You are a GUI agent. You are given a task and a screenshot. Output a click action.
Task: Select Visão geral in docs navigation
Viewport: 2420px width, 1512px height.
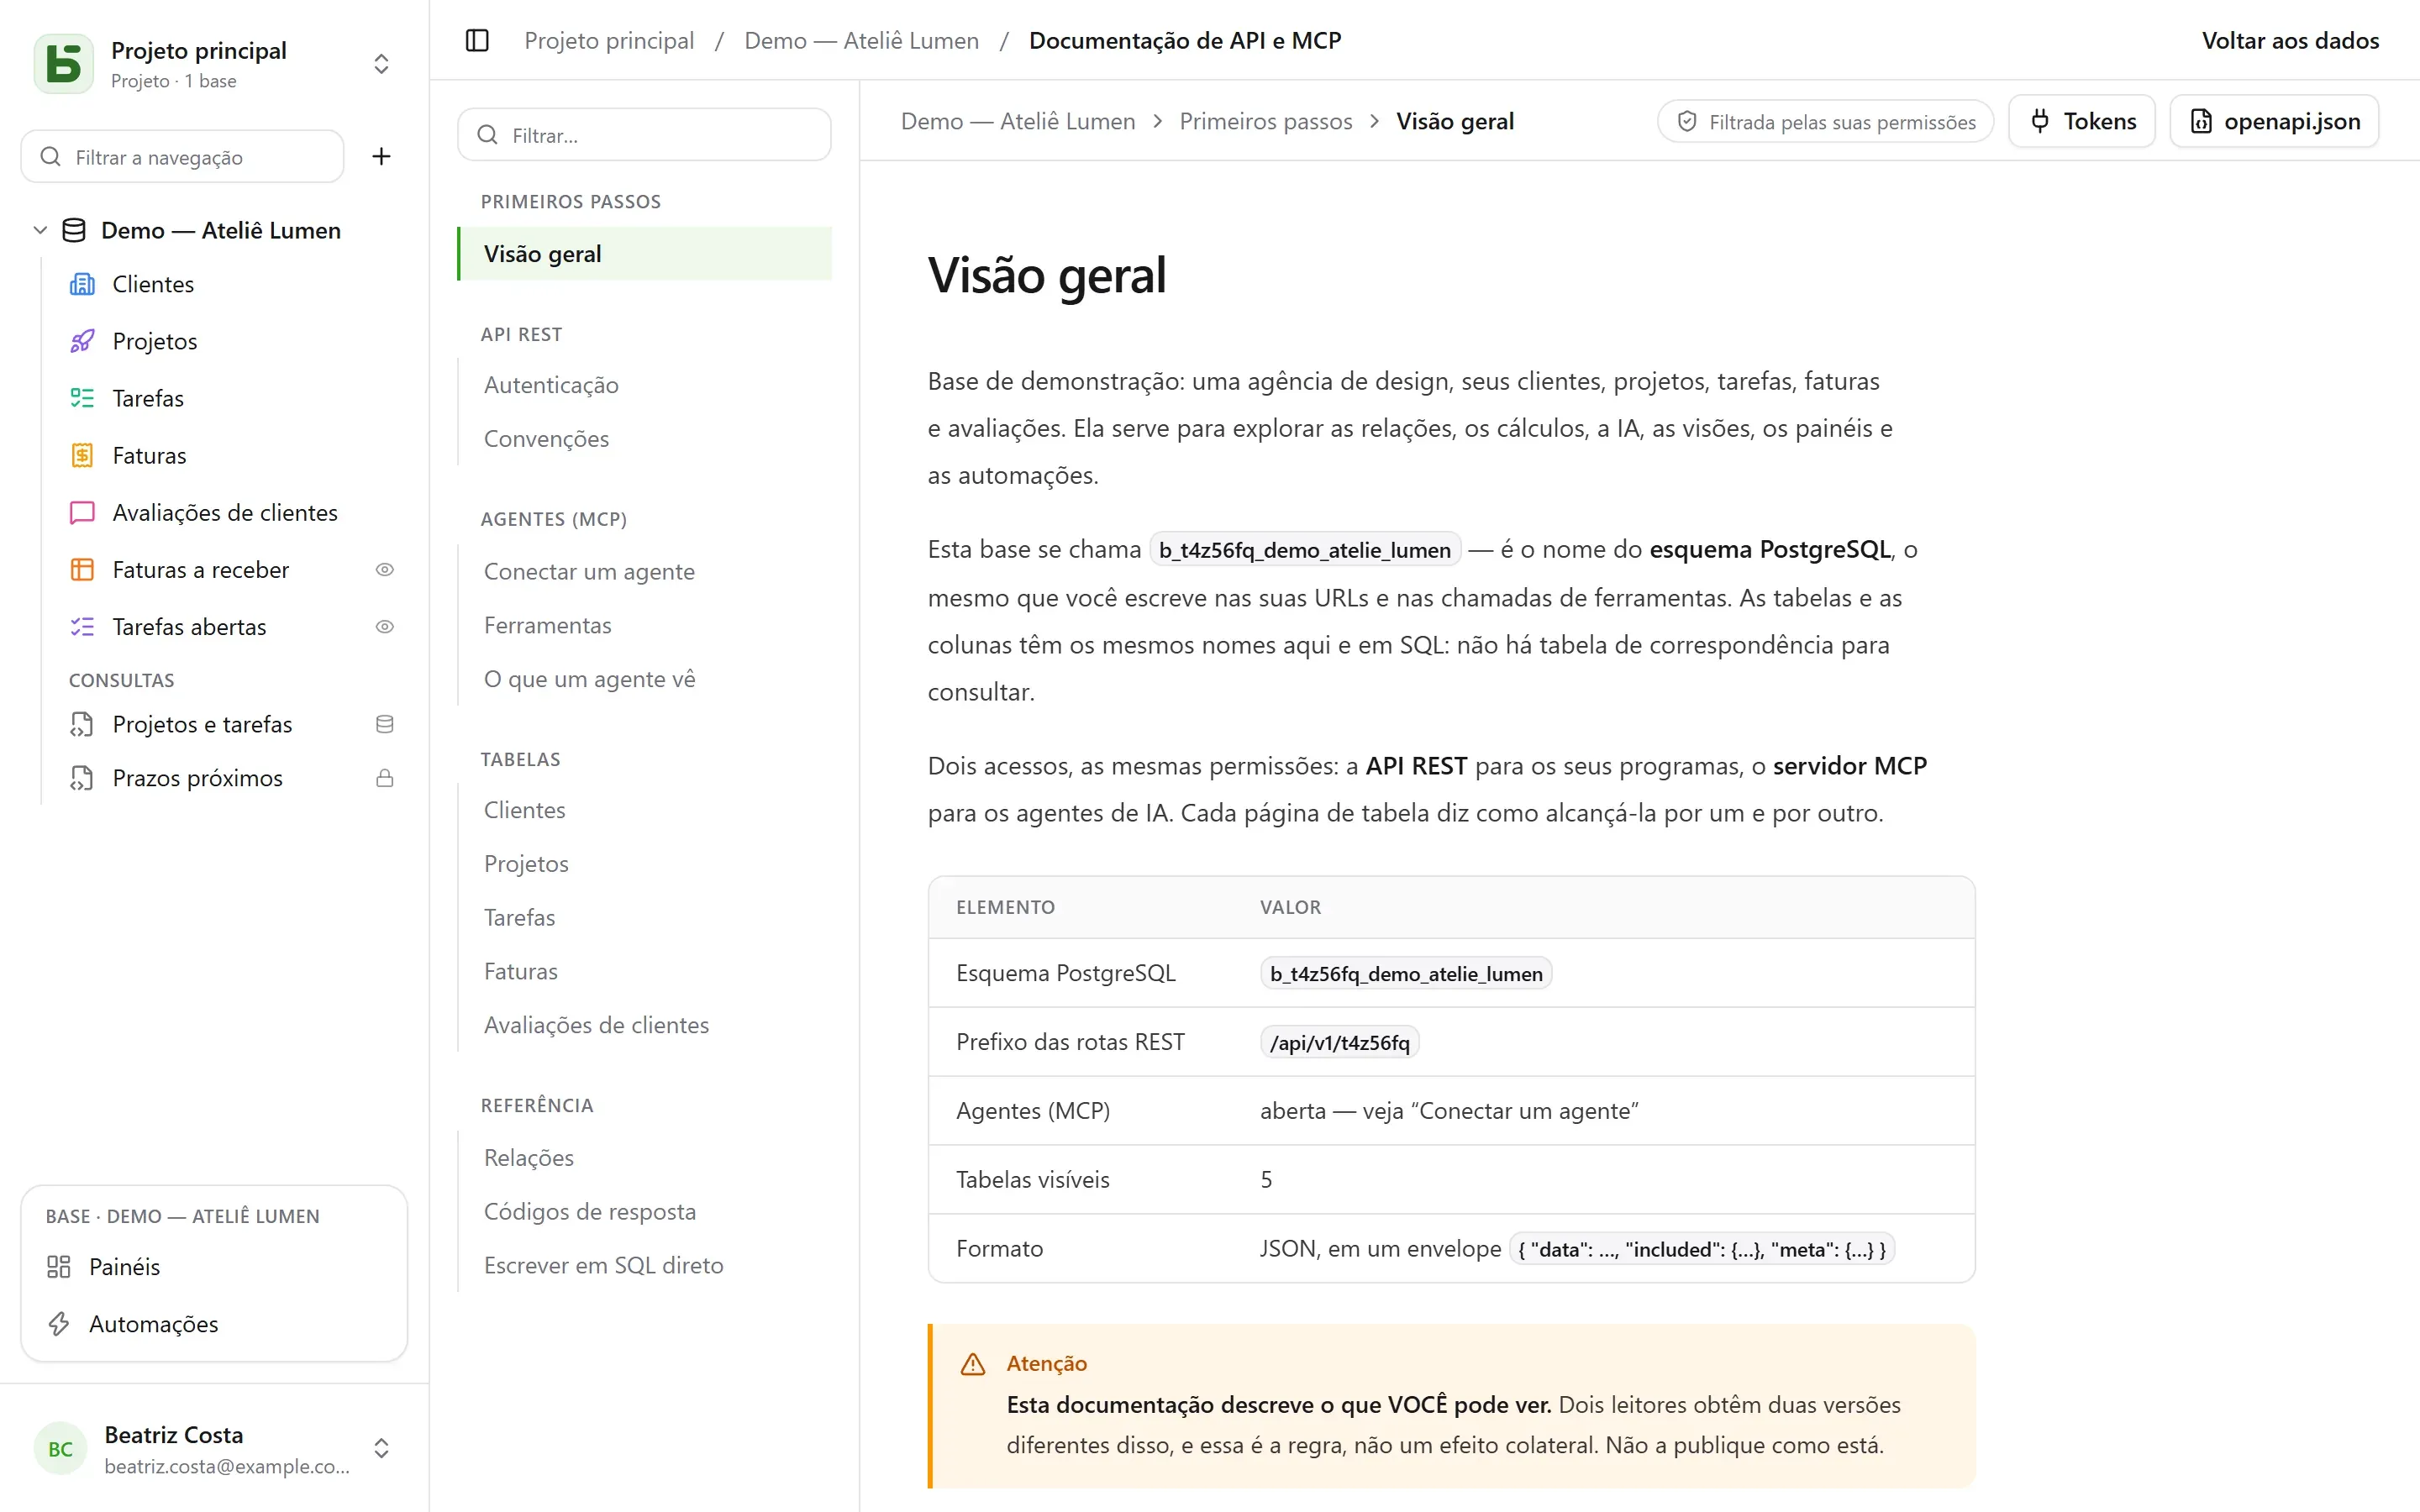click(644, 254)
